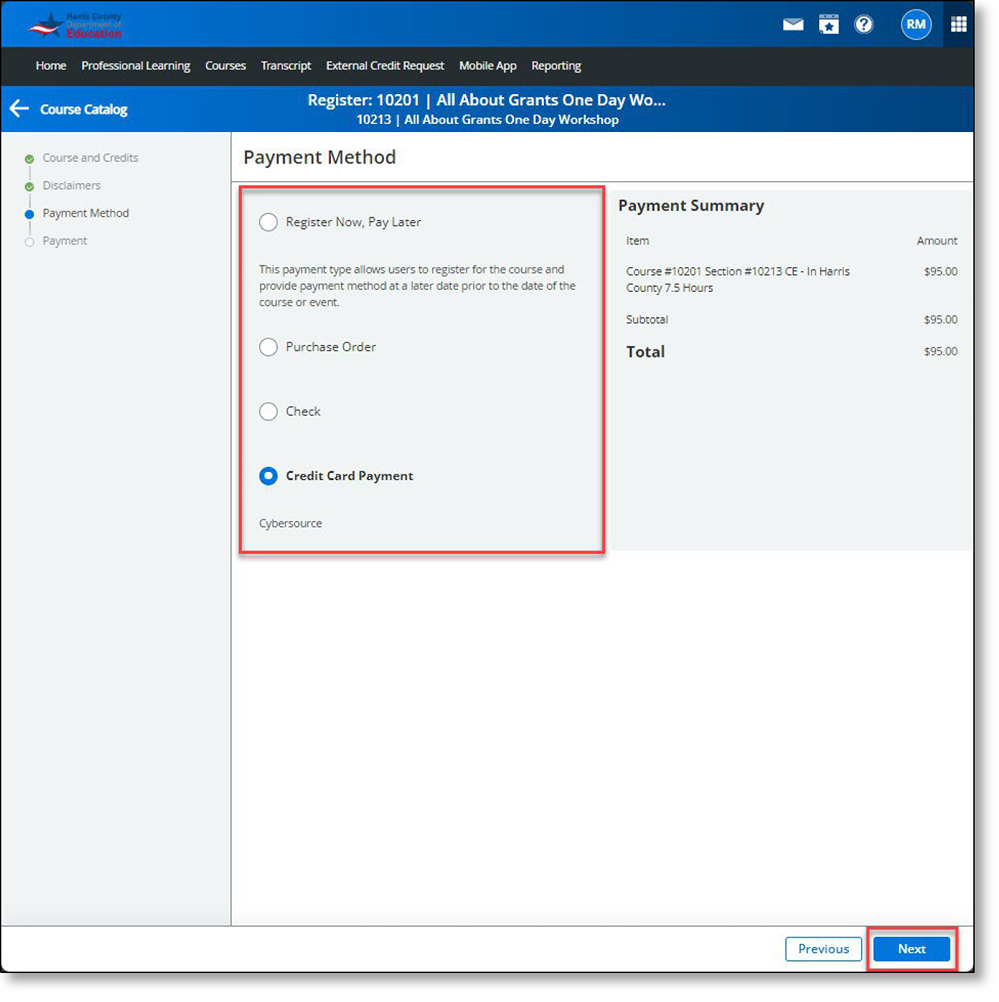This screenshot has width=999, height=1002.
Task: Open the Professional Learning menu
Action: click(x=136, y=66)
